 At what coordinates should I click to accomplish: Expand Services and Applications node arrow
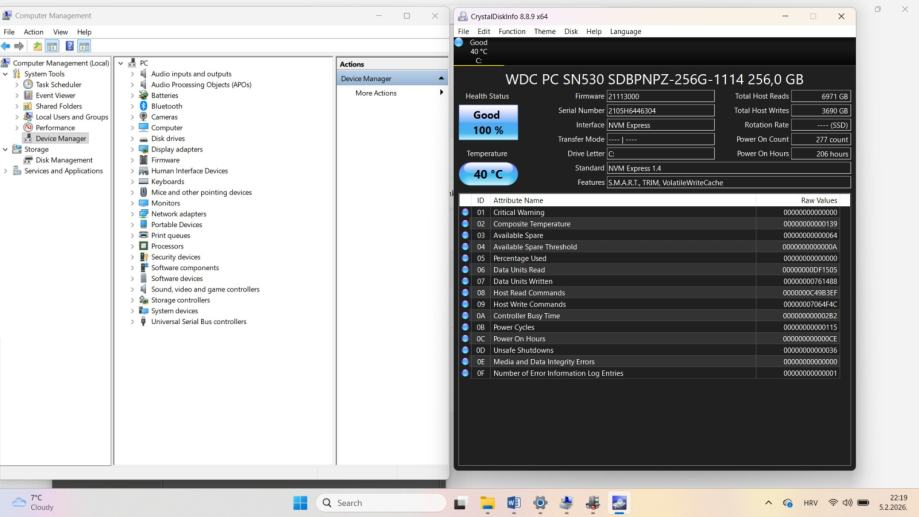[6, 171]
